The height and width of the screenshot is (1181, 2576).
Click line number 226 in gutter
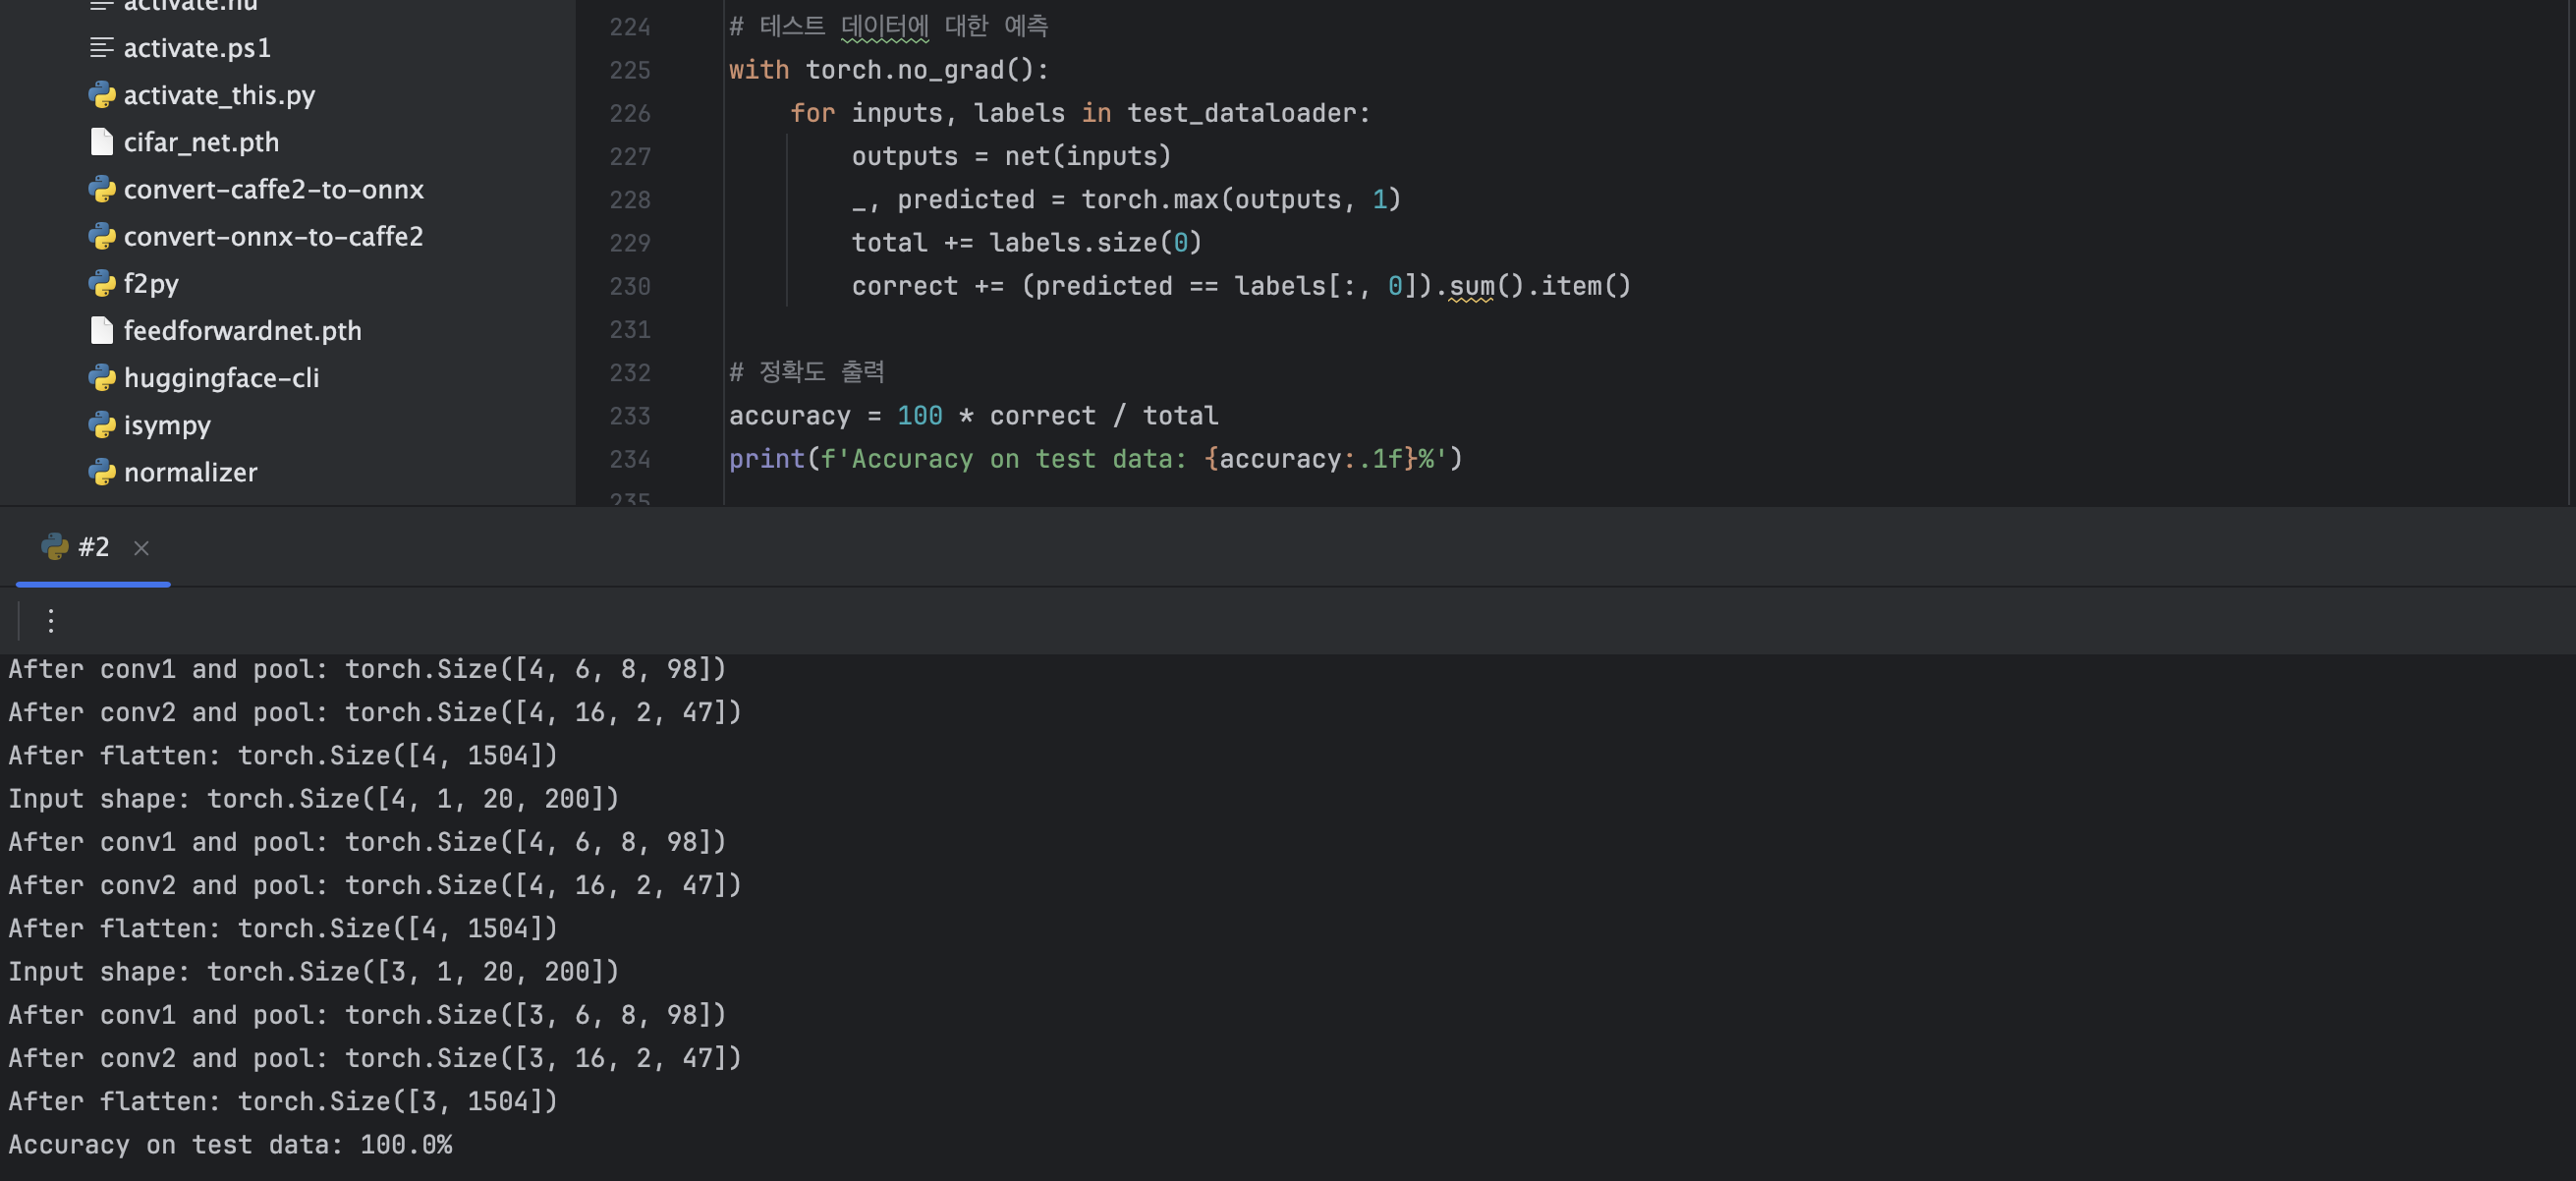(629, 114)
